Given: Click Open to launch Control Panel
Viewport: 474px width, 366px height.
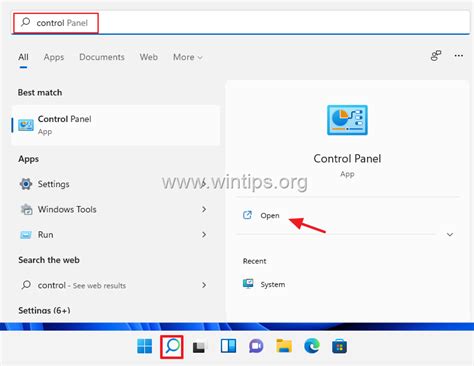Looking at the screenshot, I should pyautogui.click(x=270, y=216).
